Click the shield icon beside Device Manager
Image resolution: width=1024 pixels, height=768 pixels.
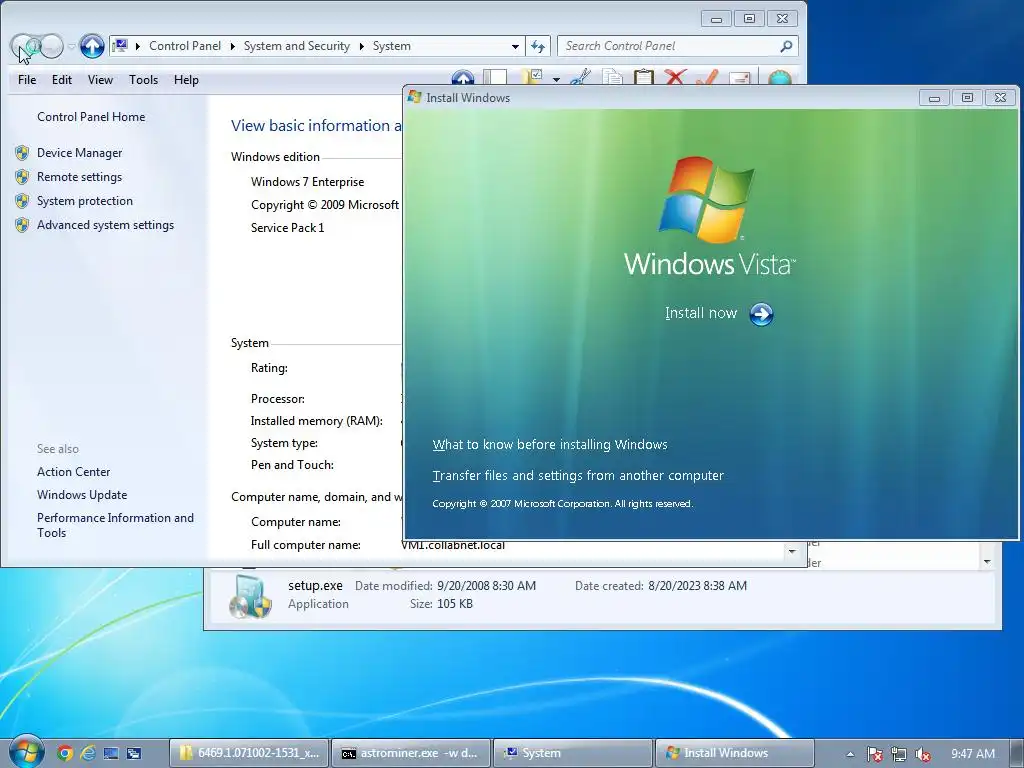coord(22,153)
